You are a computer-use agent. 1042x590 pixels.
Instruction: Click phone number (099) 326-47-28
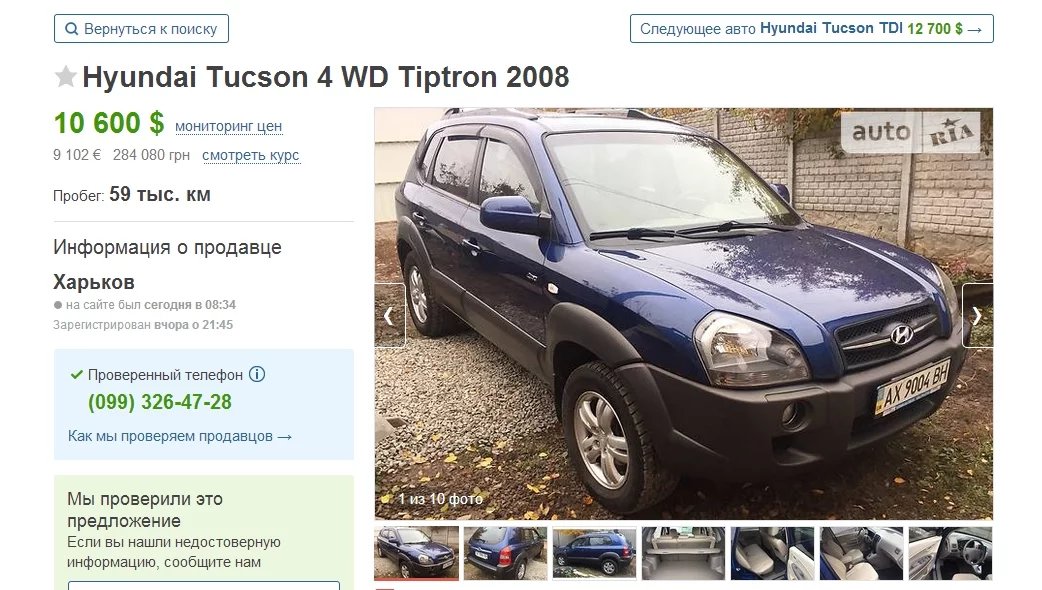click(x=160, y=402)
